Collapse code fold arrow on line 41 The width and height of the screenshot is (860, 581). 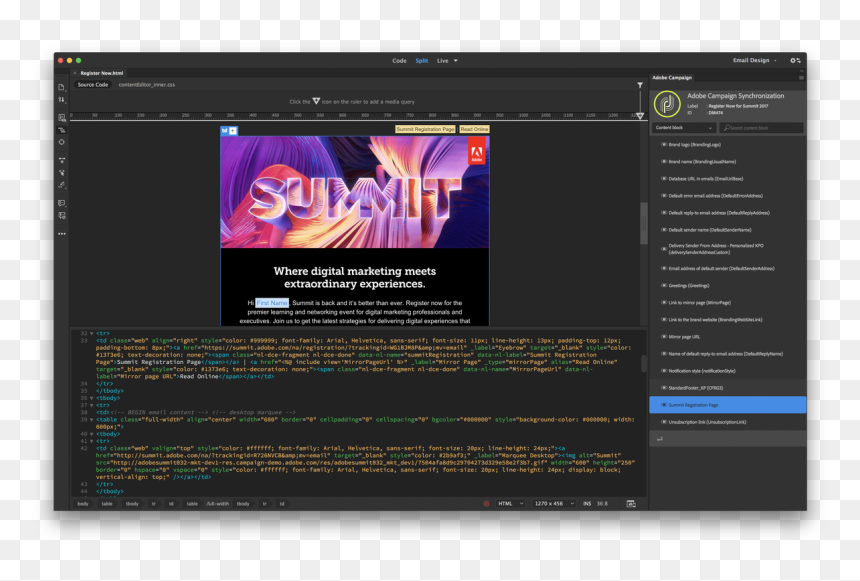pyautogui.click(x=92, y=441)
